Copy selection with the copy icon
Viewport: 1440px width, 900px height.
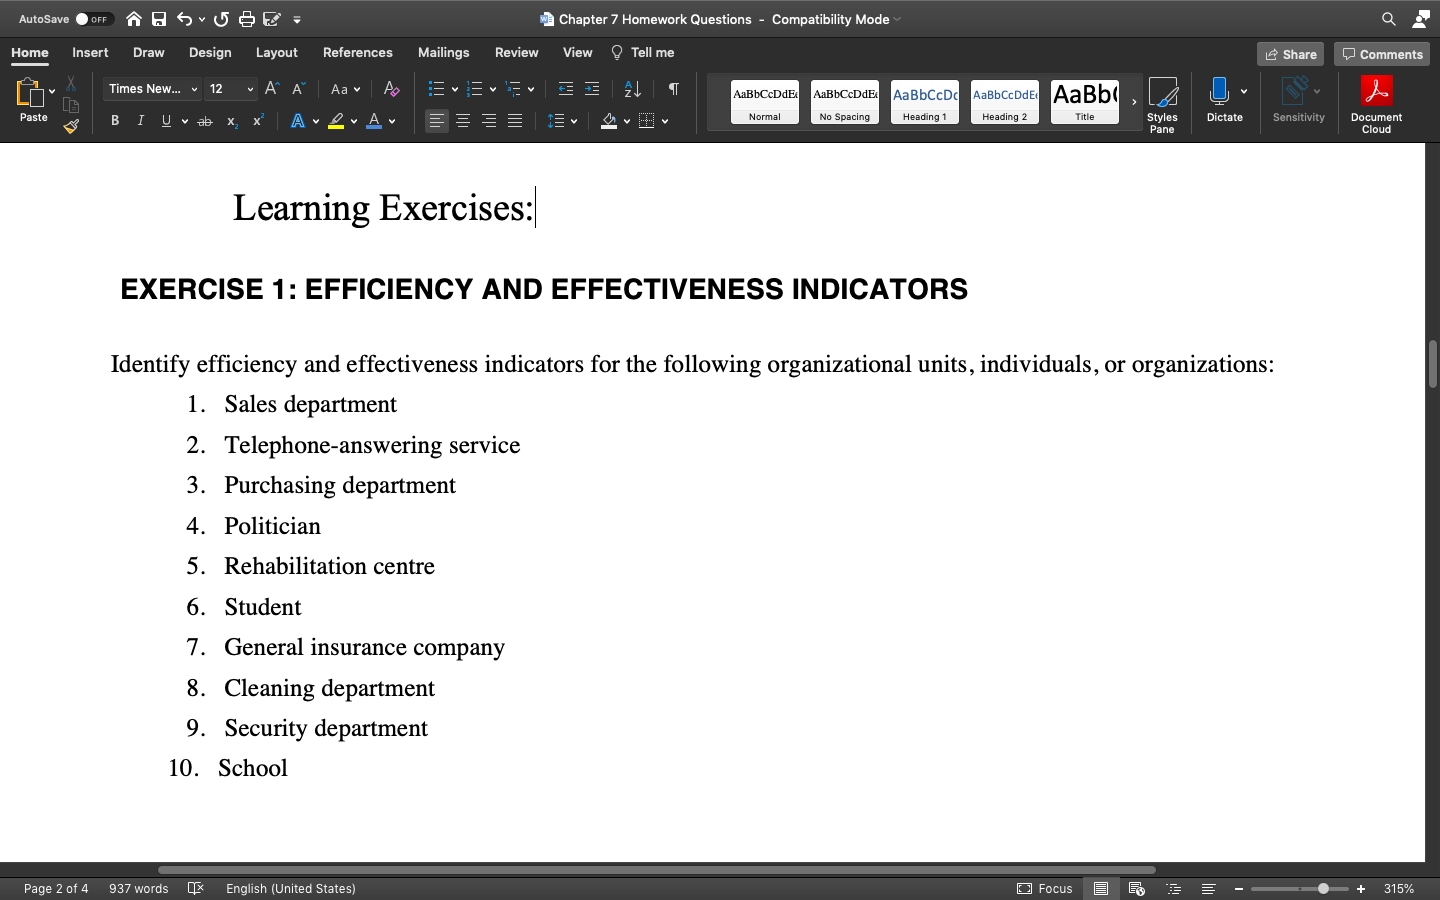pos(71,104)
